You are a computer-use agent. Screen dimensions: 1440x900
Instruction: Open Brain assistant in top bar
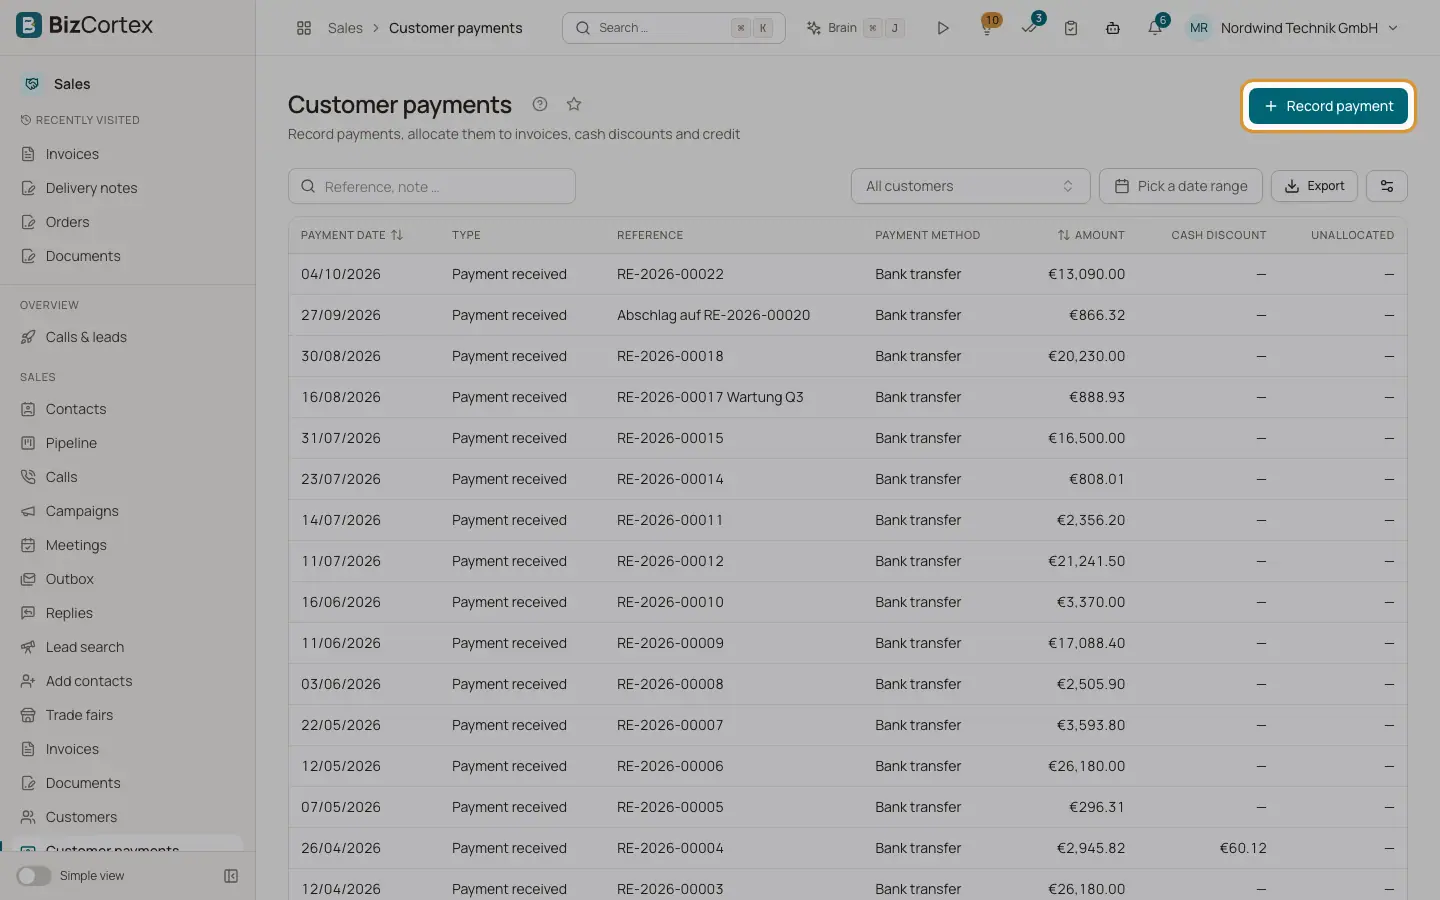(856, 28)
